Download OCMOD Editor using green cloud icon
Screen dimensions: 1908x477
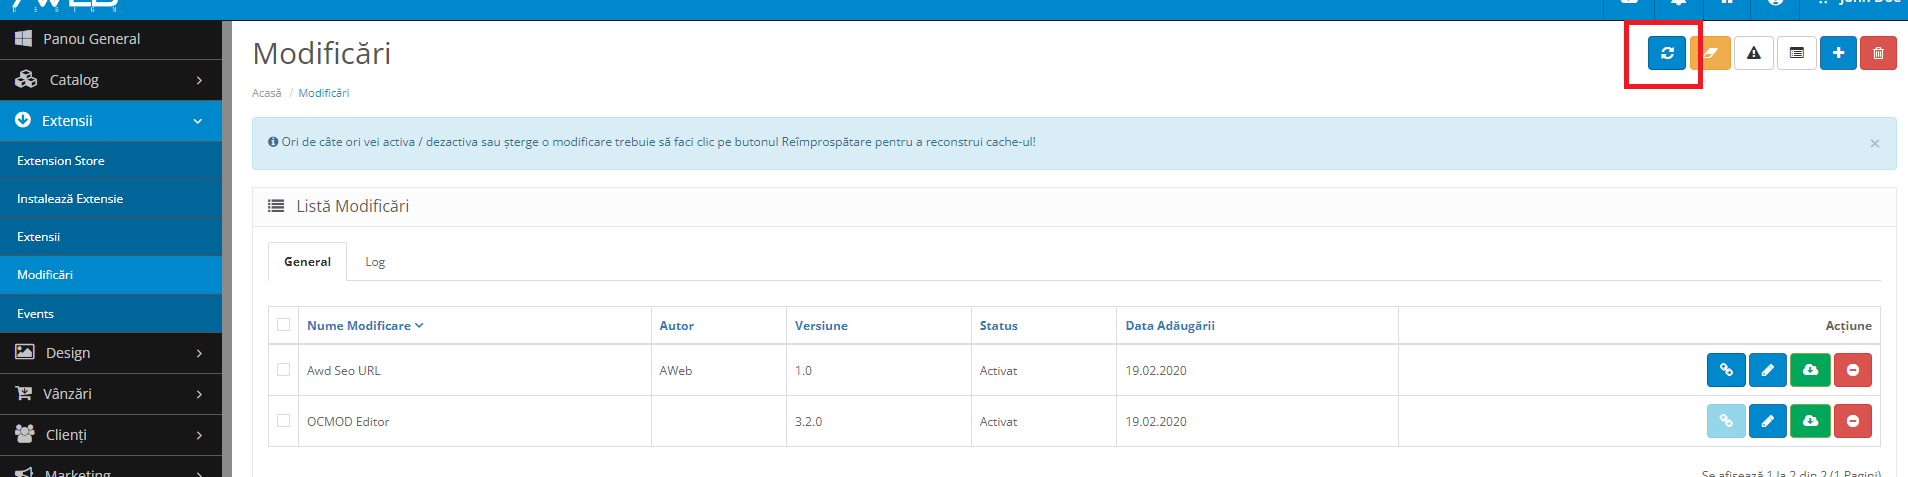pyautogui.click(x=1810, y=421)
